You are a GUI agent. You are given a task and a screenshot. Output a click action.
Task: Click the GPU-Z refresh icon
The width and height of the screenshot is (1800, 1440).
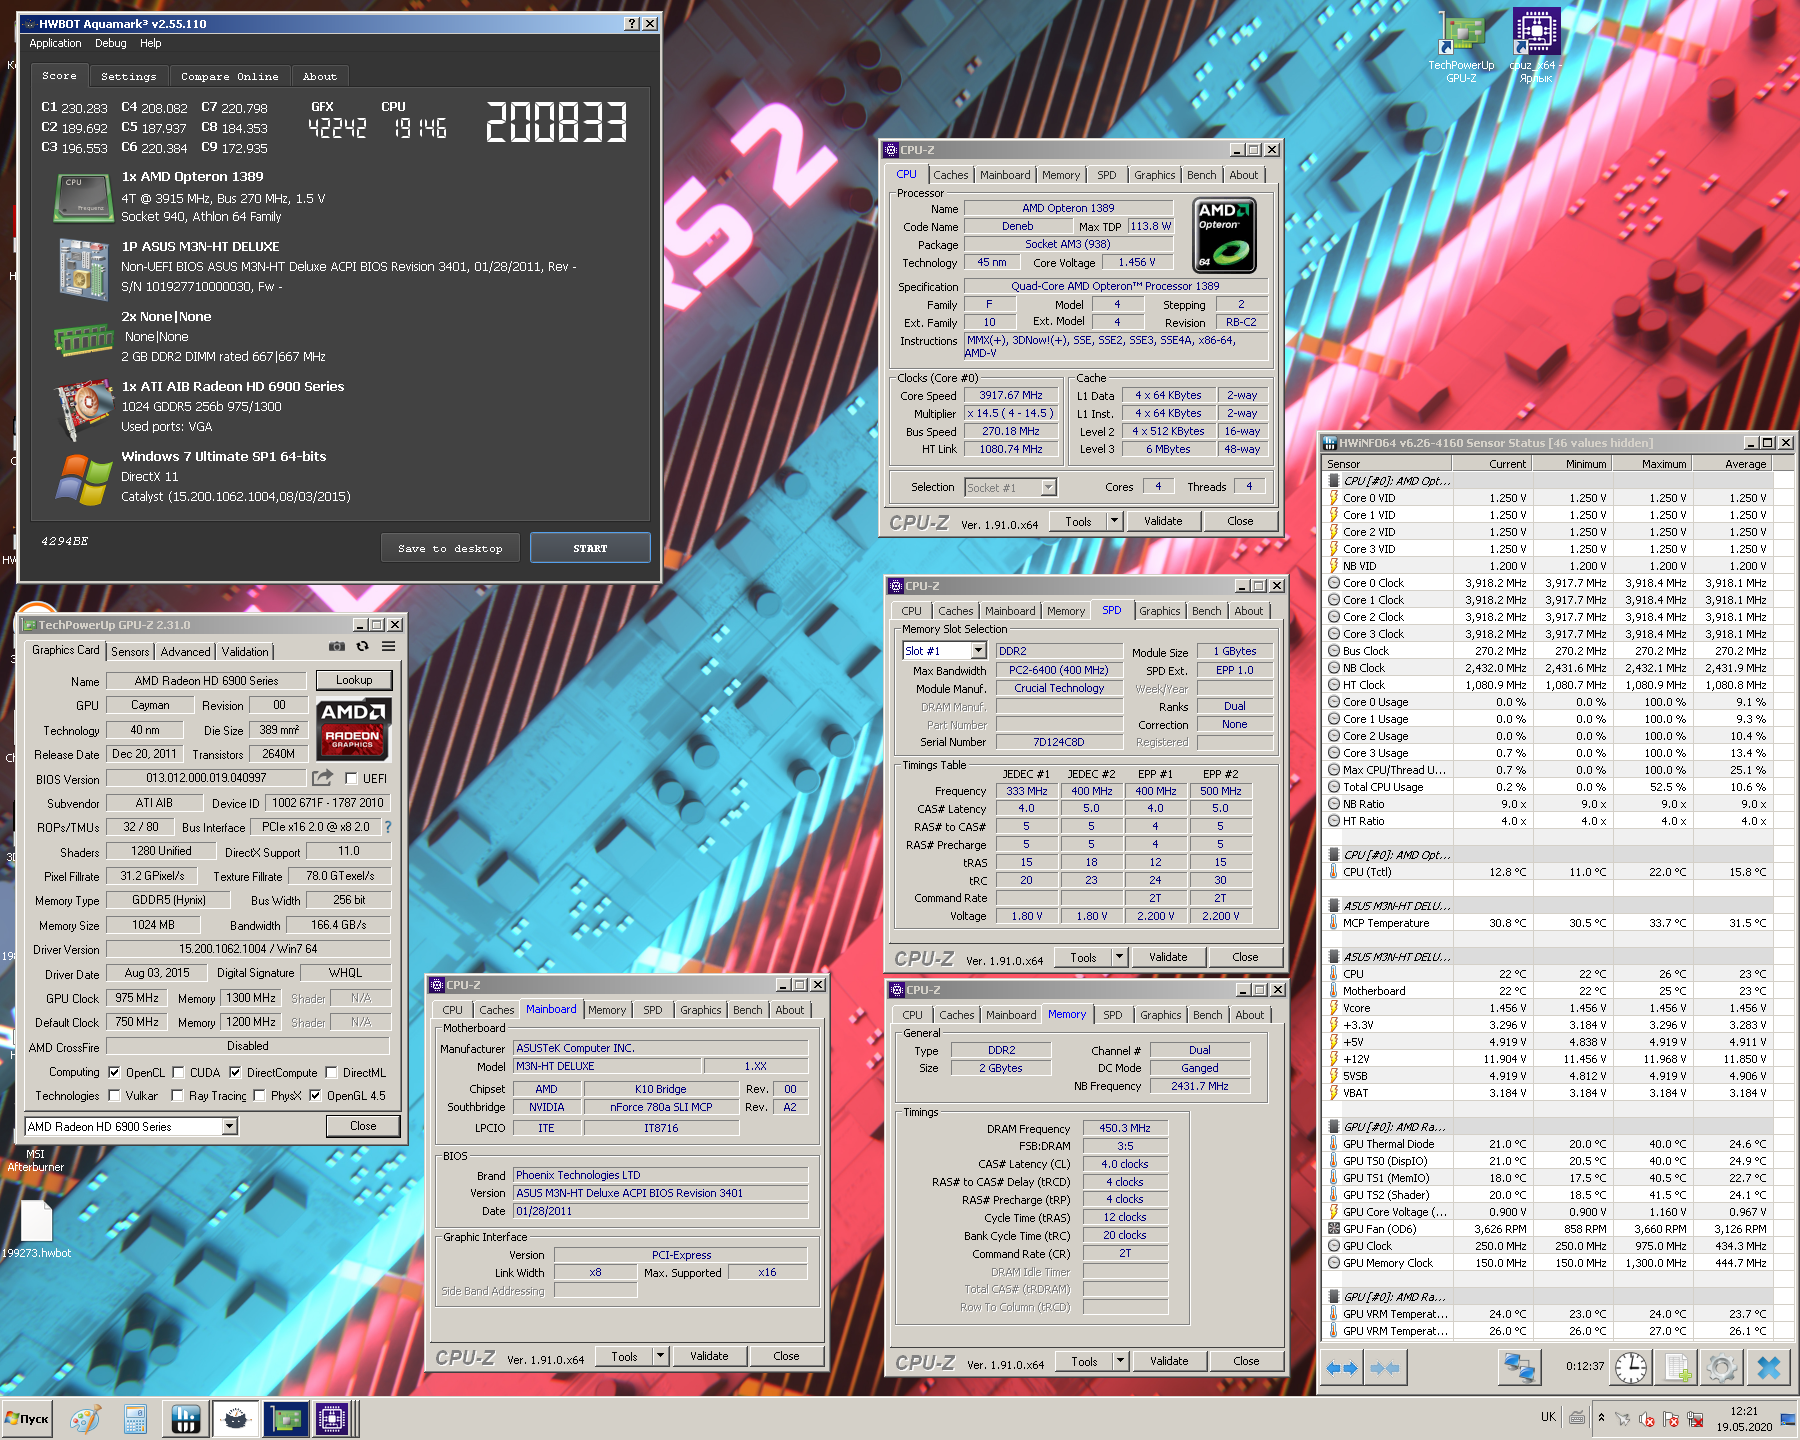point(363,647)
